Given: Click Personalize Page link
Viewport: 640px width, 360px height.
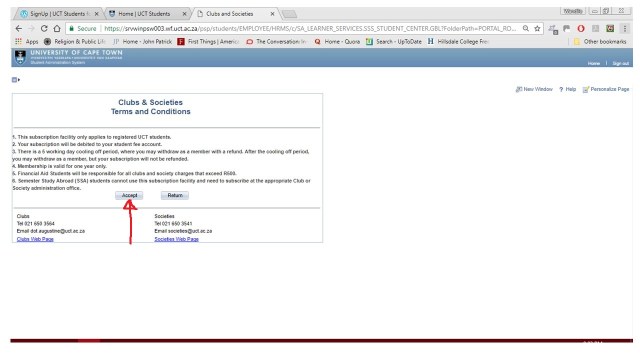Looking at the screenshot, I should click(606, 89).
